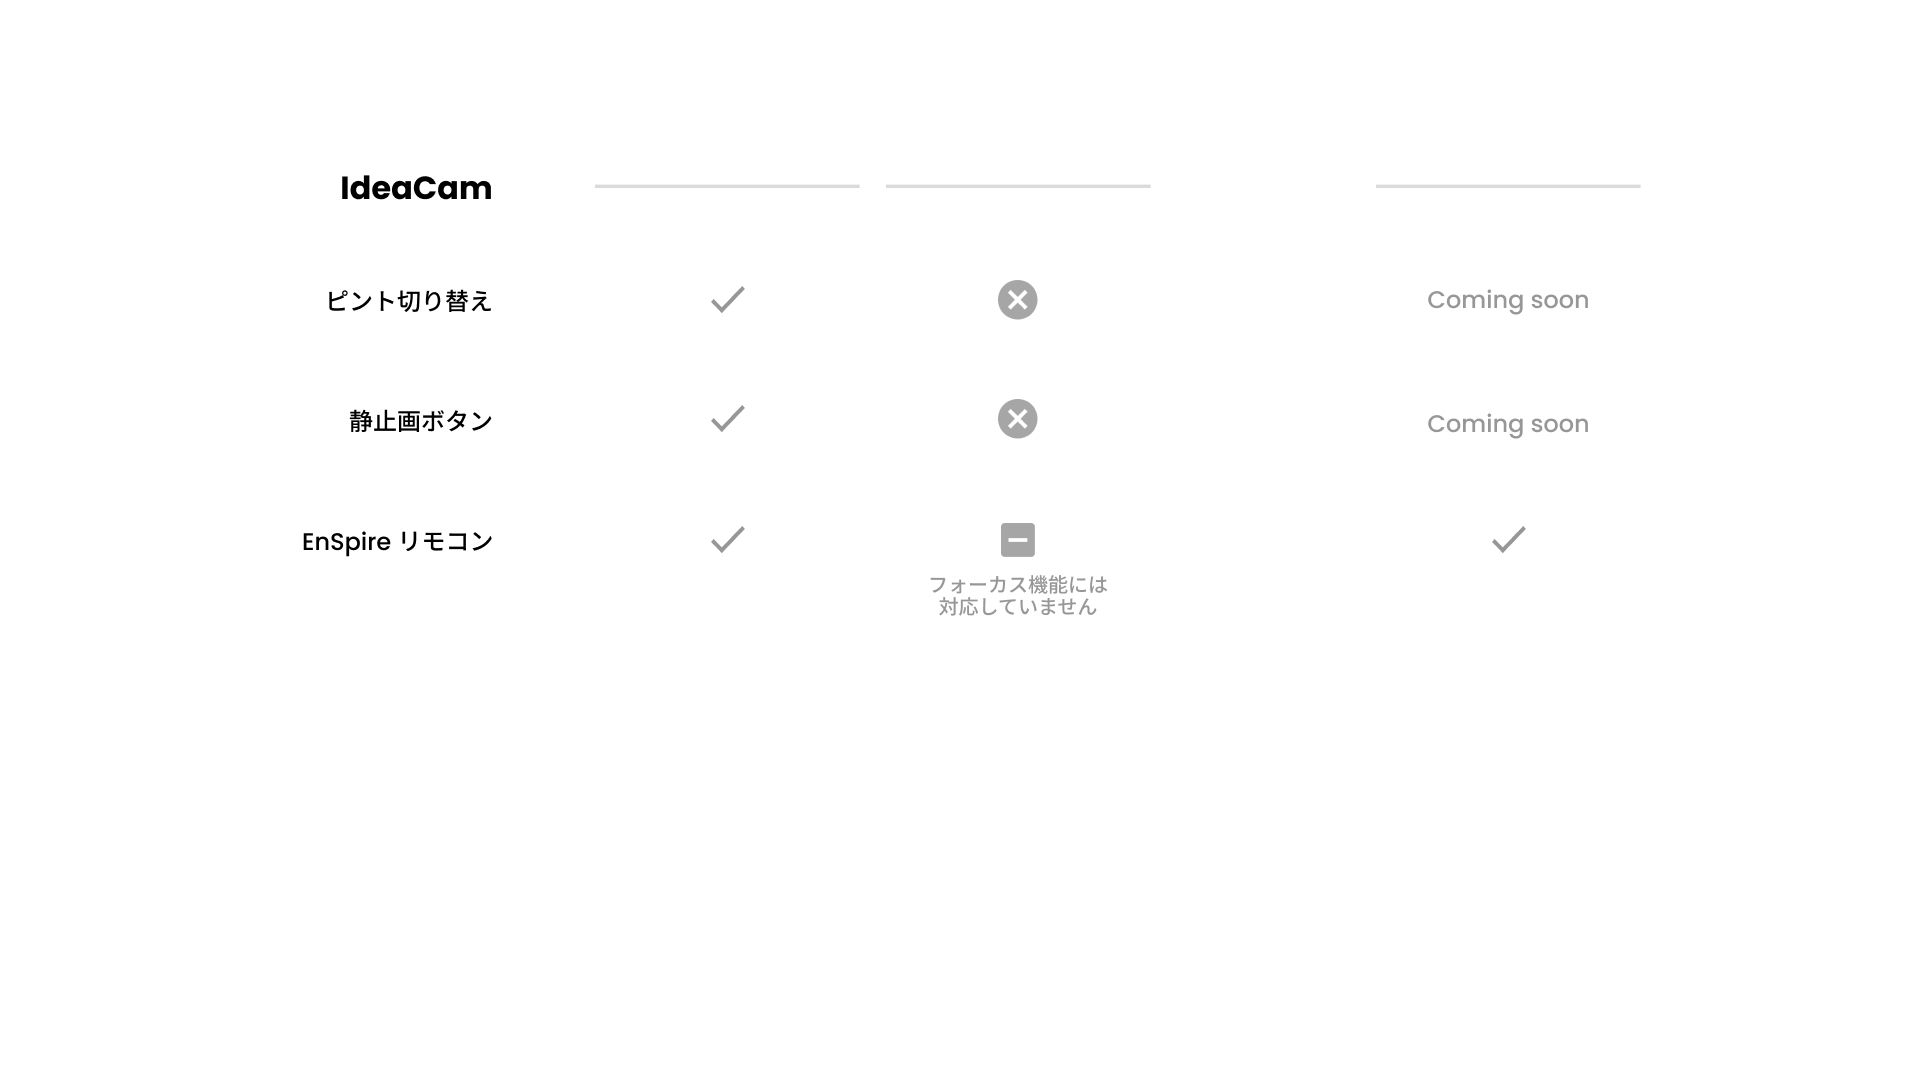Click first-column checkmark for 静止画ボタン

pos(728,418)
